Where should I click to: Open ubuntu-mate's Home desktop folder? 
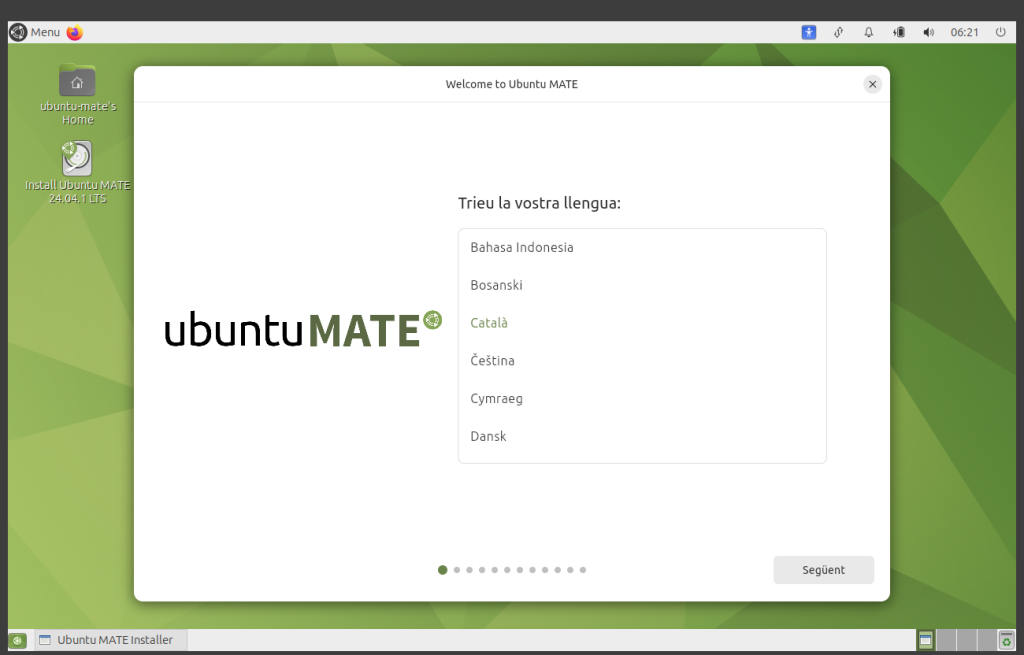coord(77,84)
